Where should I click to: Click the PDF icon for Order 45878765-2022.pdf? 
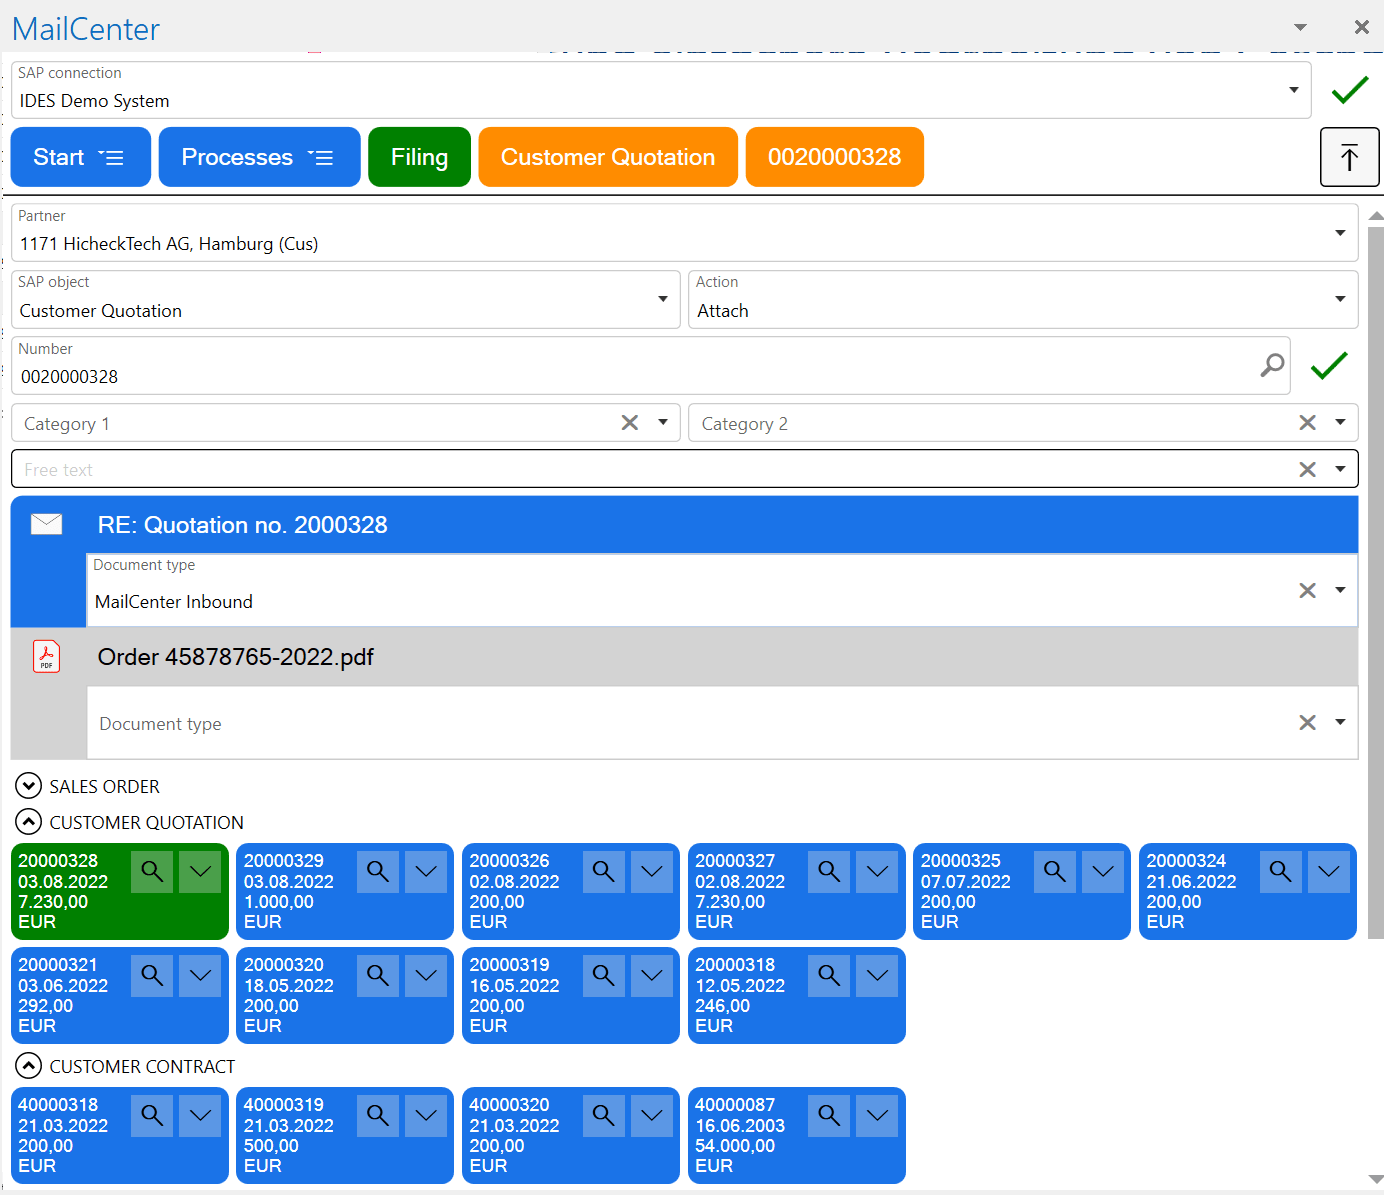(46, 656)
